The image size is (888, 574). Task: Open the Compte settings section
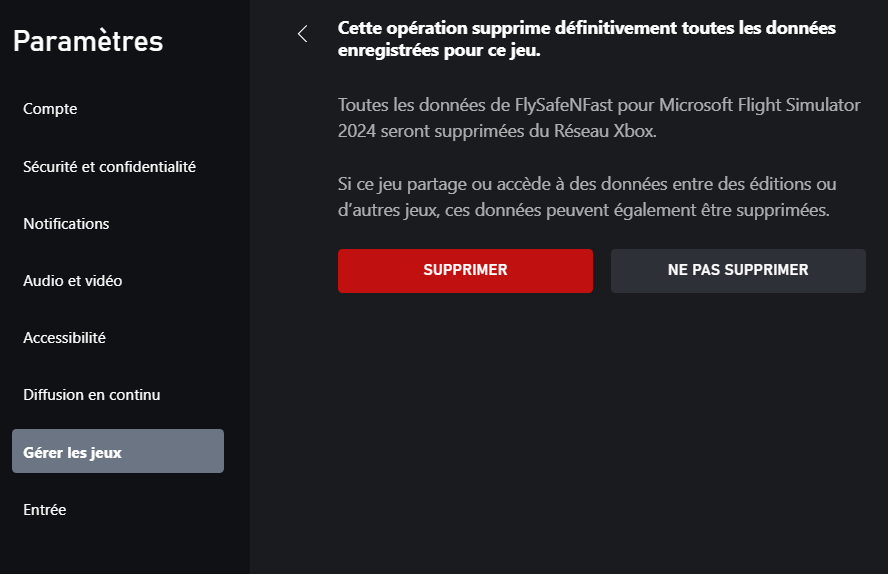50,109
